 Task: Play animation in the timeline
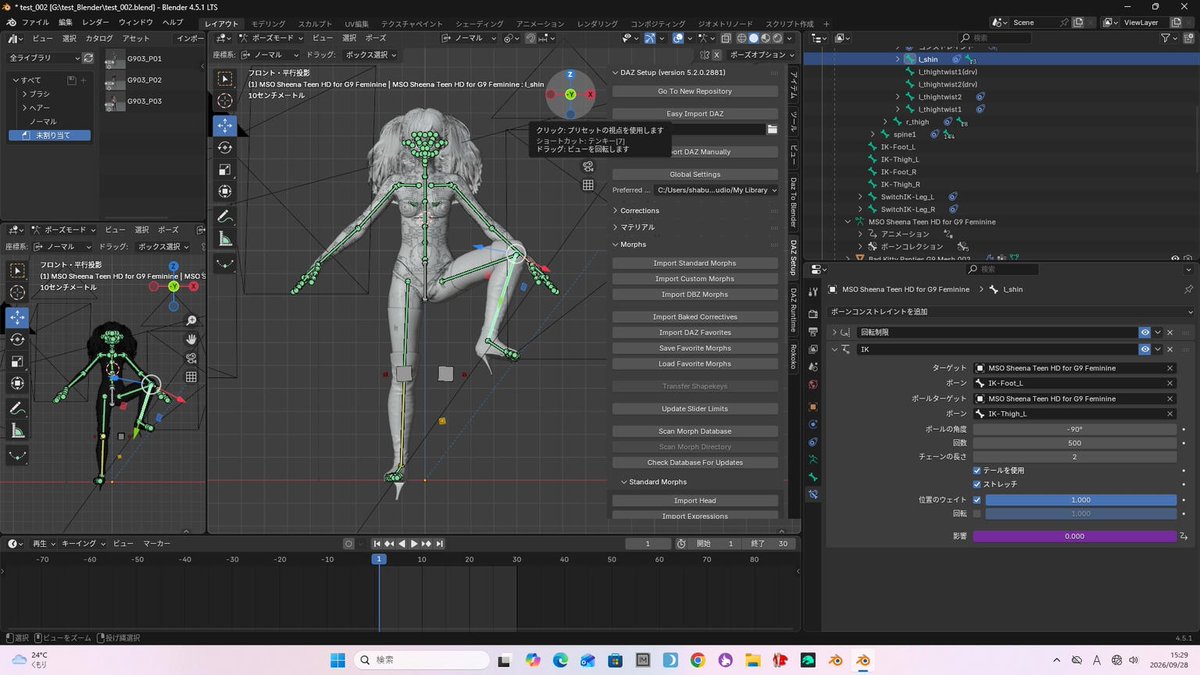414,544
